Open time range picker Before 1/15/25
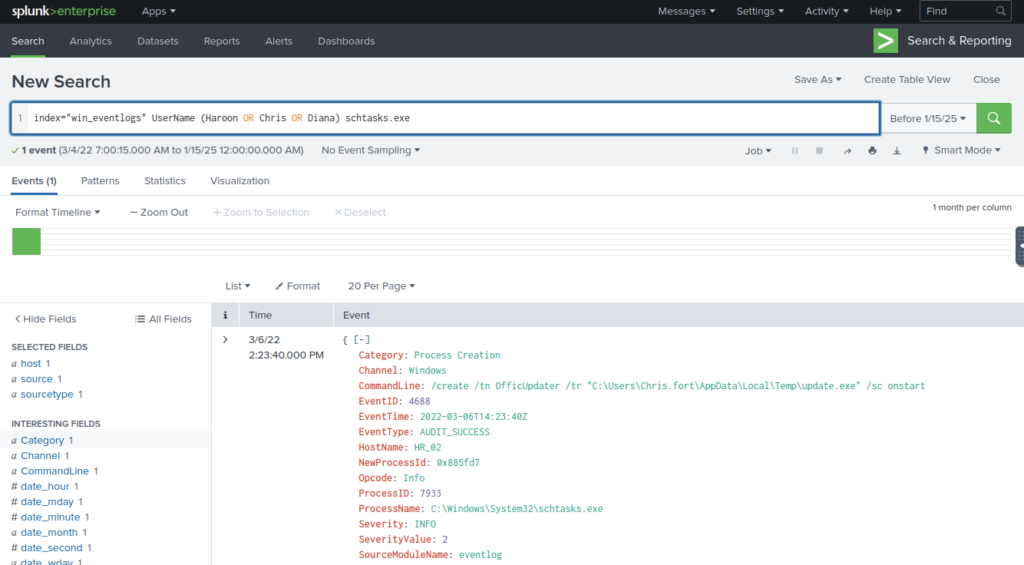The height and width of the screenshot is (565, 1024). pos(927,118)
